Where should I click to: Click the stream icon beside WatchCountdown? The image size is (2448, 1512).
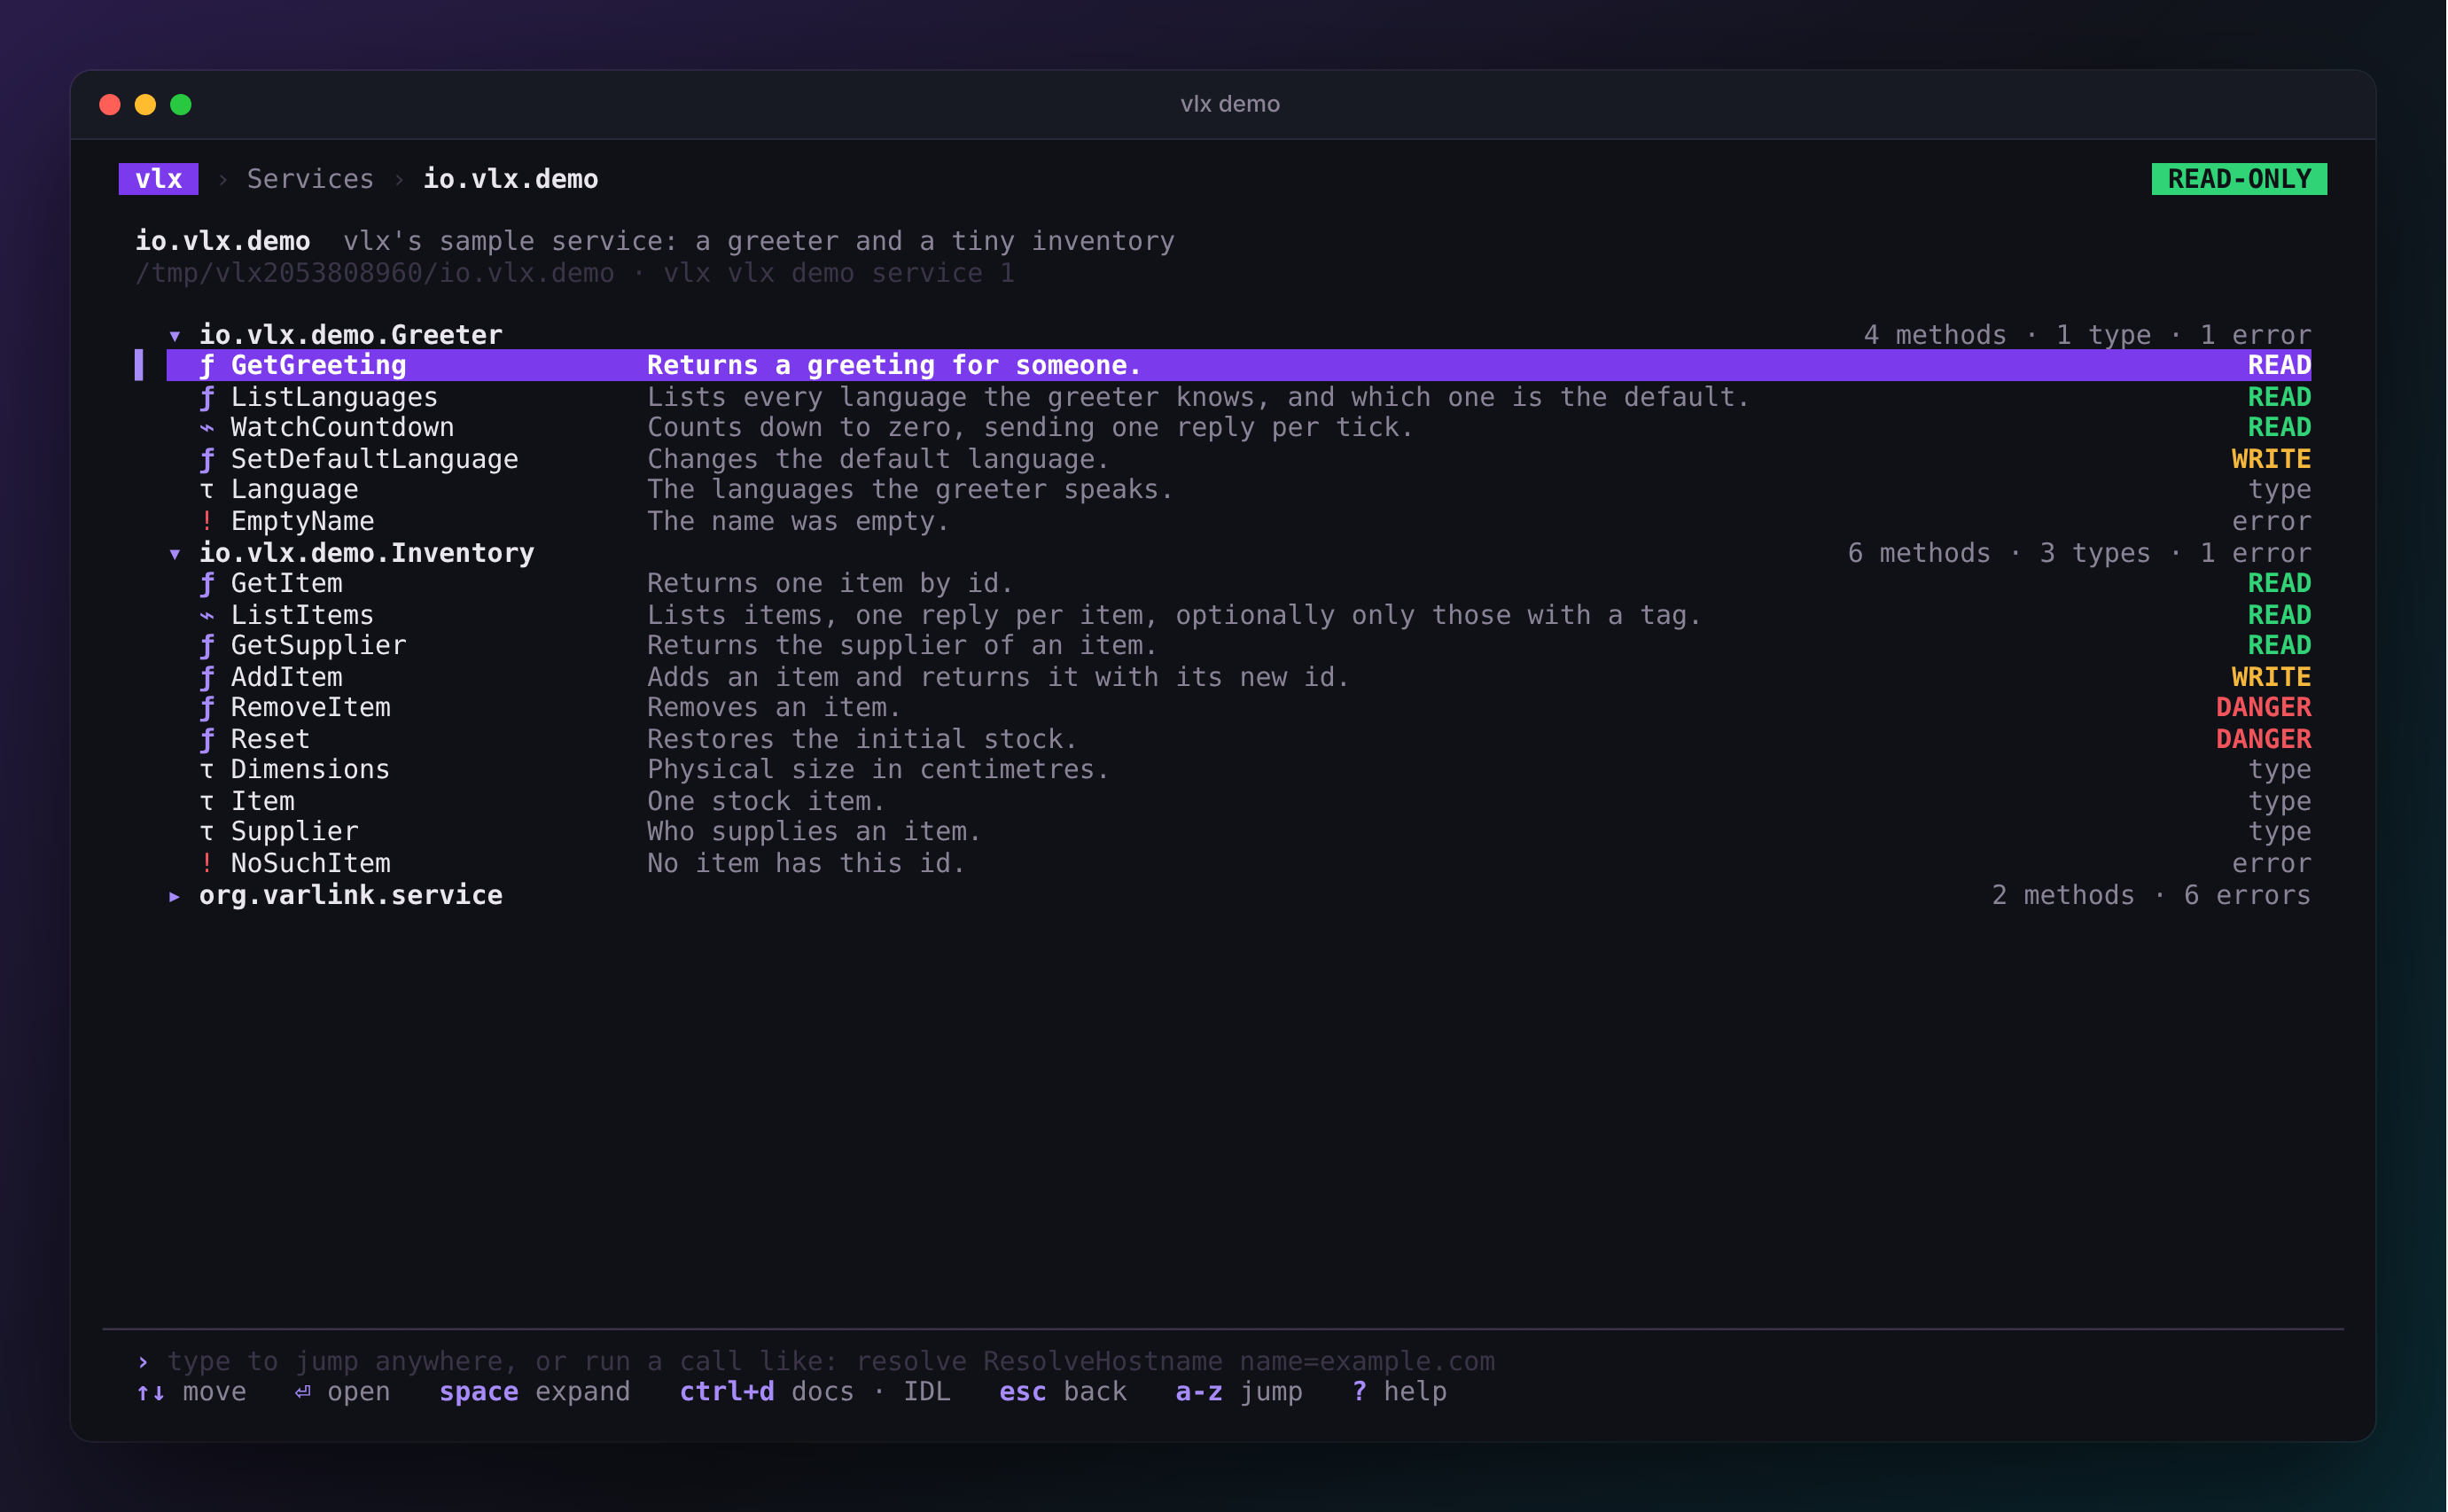(x=207, y=428)
